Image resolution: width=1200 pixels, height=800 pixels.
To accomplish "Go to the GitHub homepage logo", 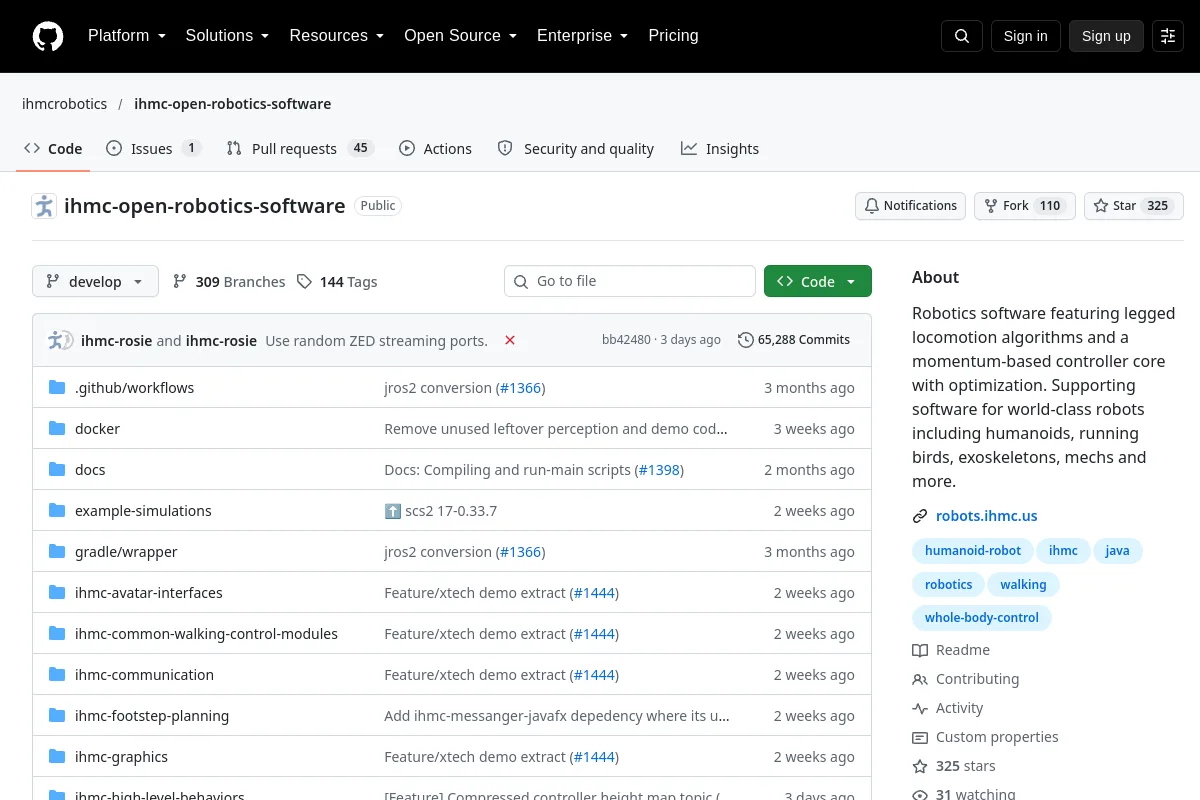I will coord(48,36).
